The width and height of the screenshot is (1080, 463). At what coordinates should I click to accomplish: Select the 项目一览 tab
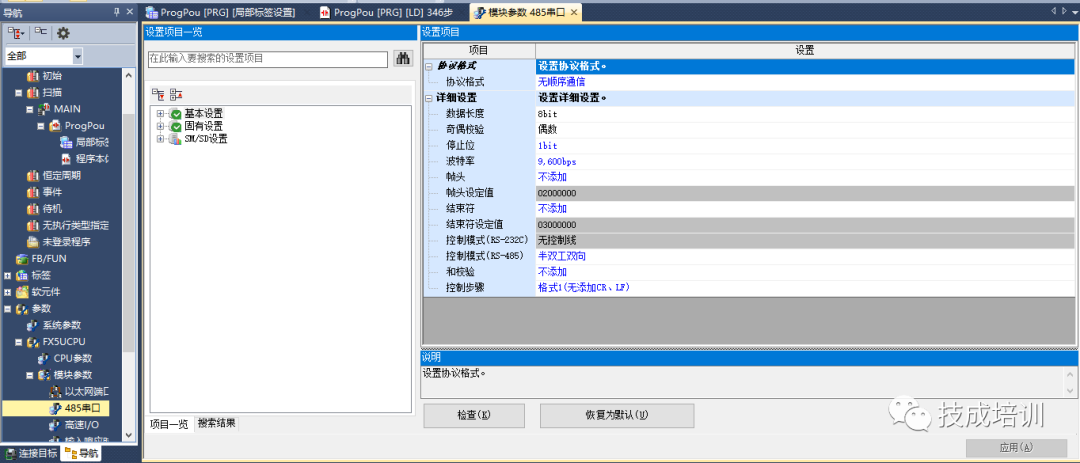[170, 424]
